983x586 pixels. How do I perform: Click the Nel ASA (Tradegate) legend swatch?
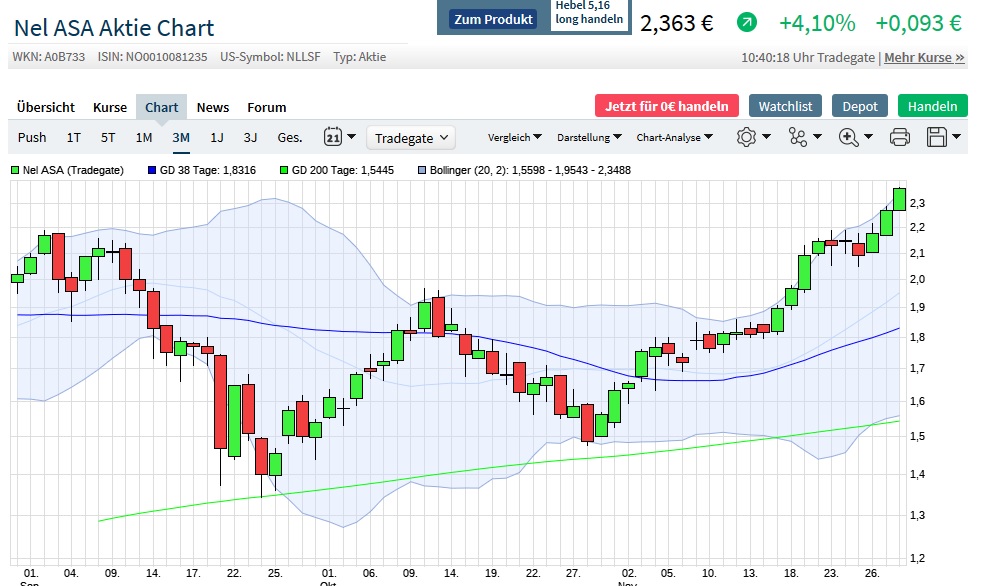15,170
